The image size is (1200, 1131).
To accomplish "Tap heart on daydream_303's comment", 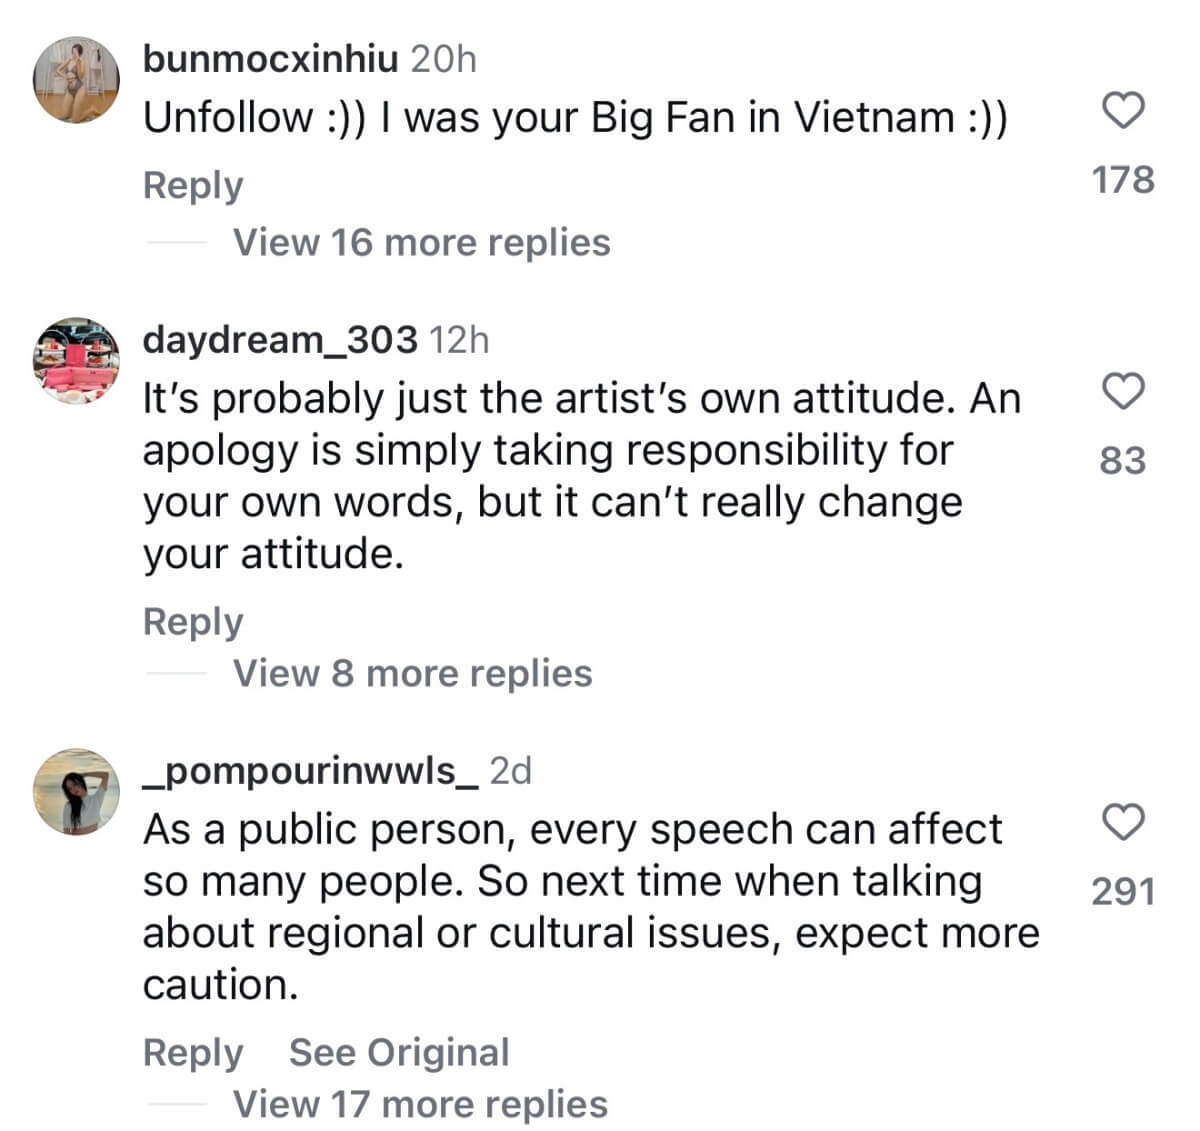I will (x=1123, y=391).
